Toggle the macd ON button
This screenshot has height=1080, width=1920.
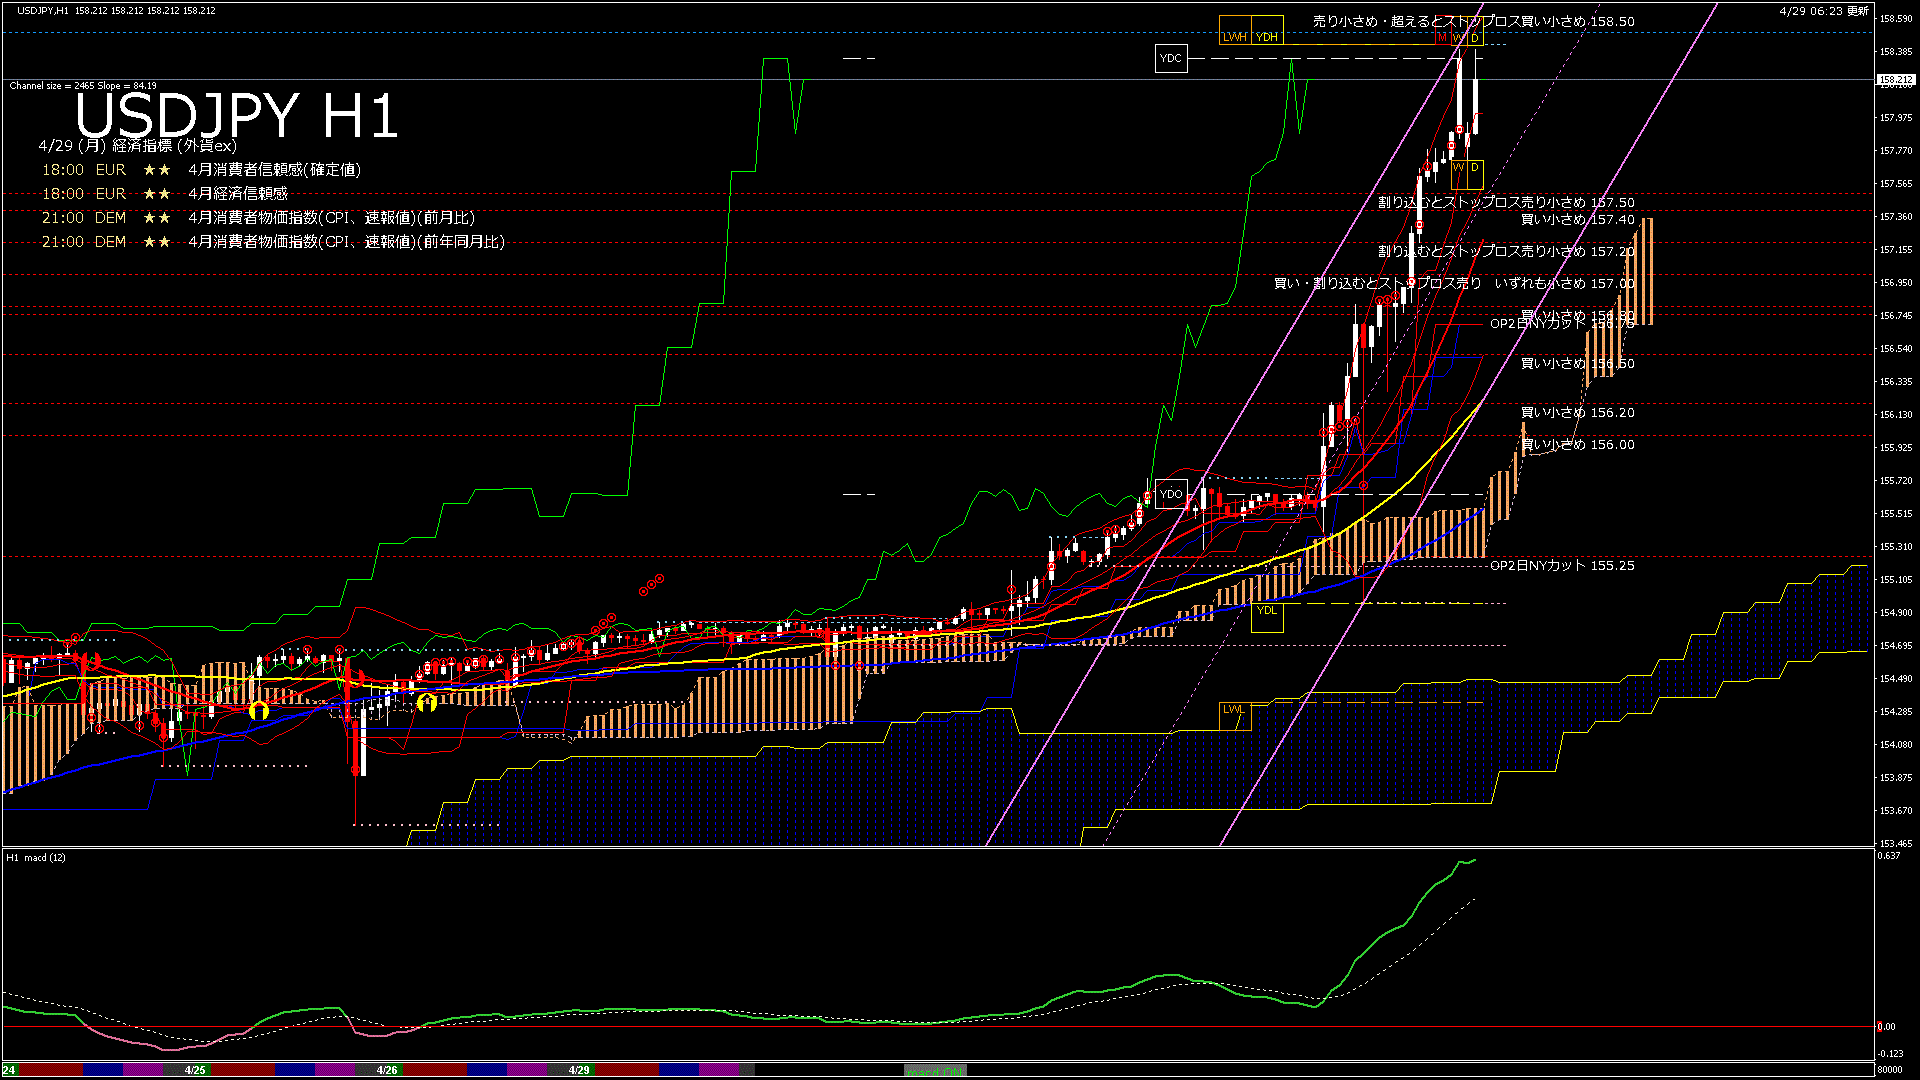pos(934,1071)
